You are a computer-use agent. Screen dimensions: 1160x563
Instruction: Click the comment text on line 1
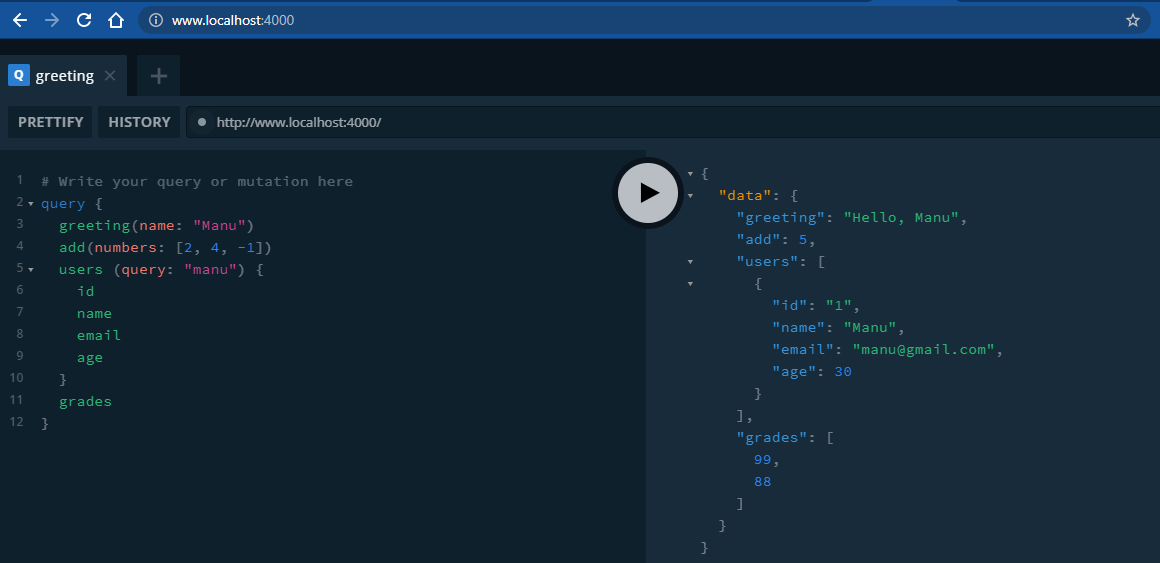point(198,182)
